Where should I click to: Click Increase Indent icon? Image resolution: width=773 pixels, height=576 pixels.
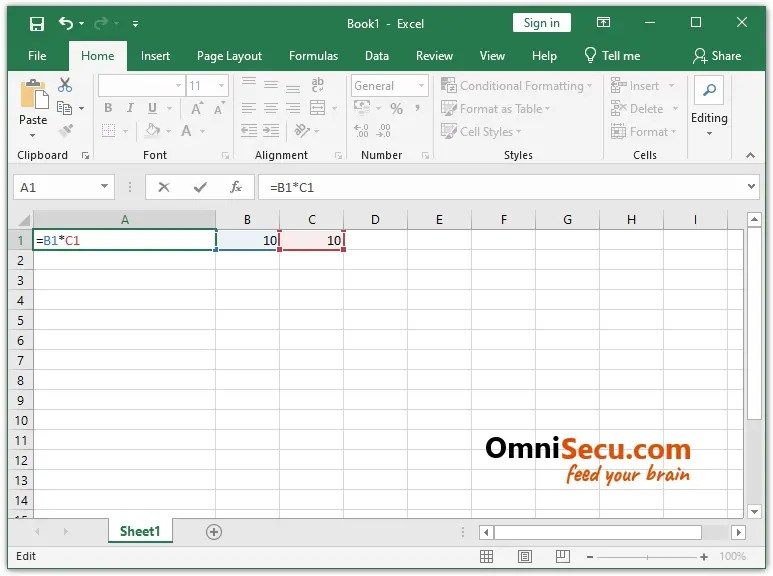[271, 131]
